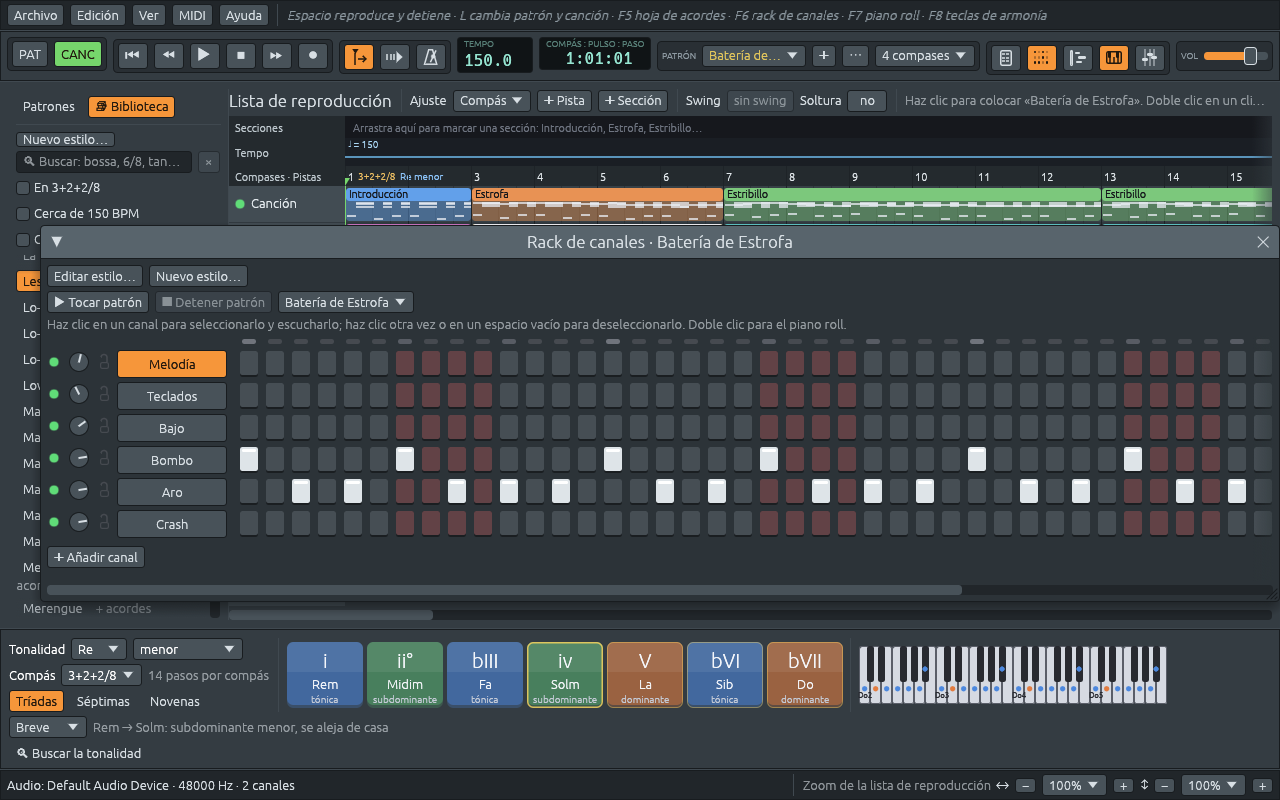Click the rewind transport button
Screen dimensions: 1280x800
click(x=168, y=55)
